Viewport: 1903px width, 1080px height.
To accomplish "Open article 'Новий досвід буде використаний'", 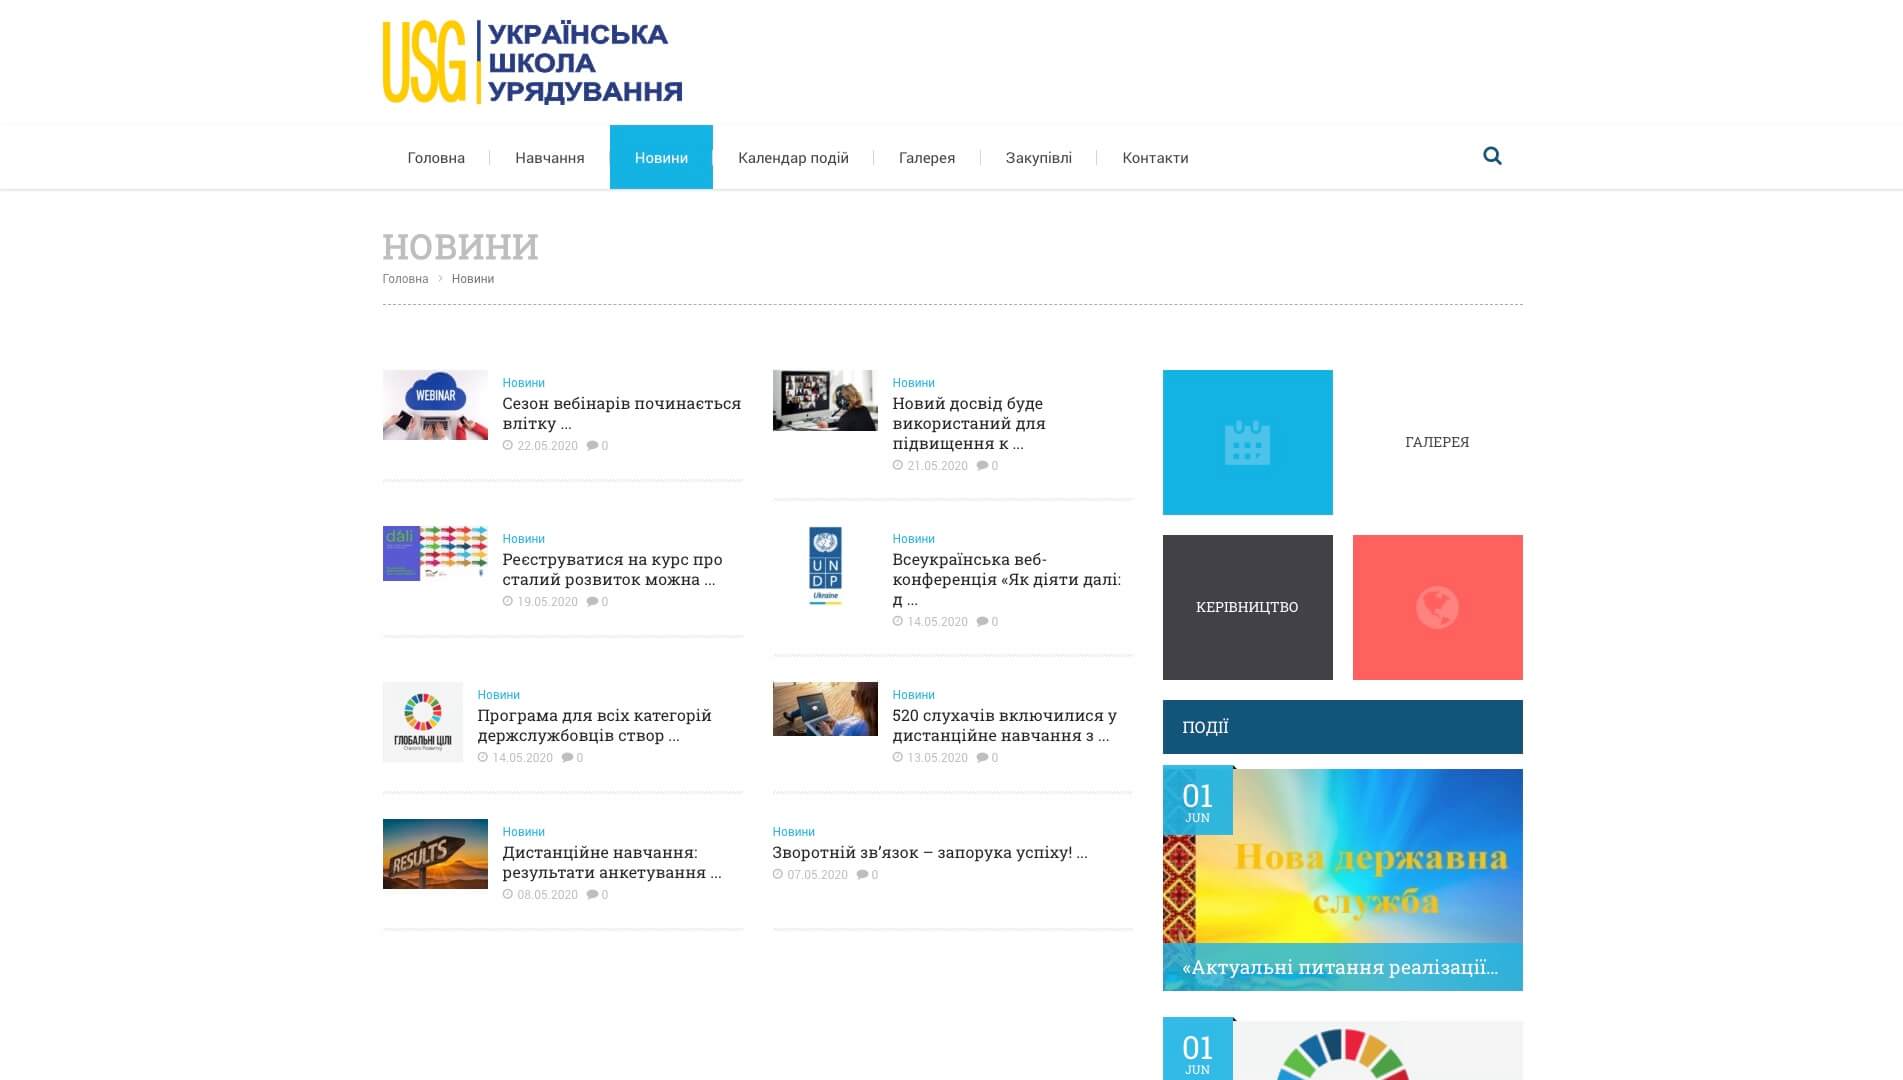I will (969, 423).
